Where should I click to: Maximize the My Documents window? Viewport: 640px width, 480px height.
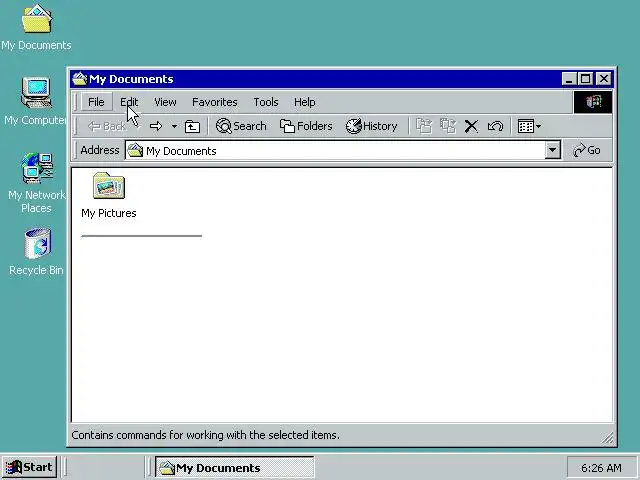coord(585,79)
